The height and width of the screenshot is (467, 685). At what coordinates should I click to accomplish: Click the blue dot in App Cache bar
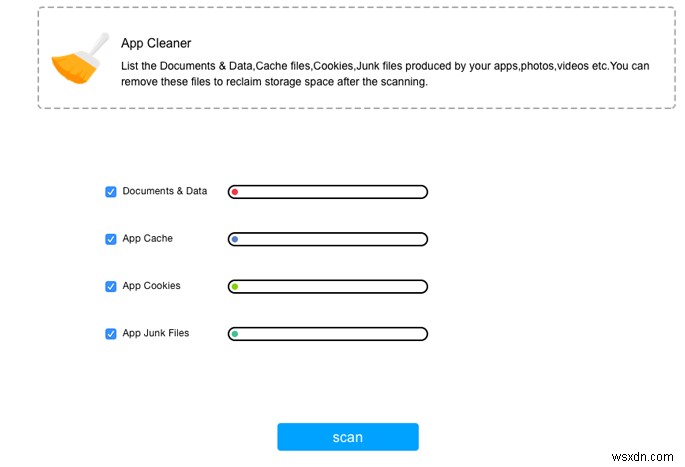click(234, 240)
